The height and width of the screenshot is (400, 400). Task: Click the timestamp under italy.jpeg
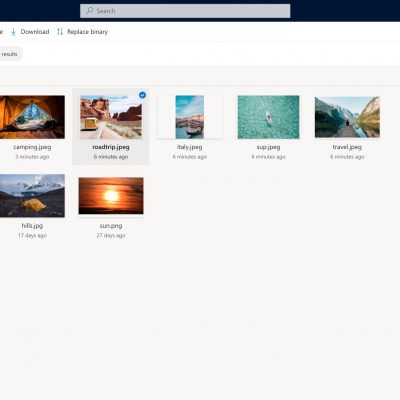click(x=190, y=157)
